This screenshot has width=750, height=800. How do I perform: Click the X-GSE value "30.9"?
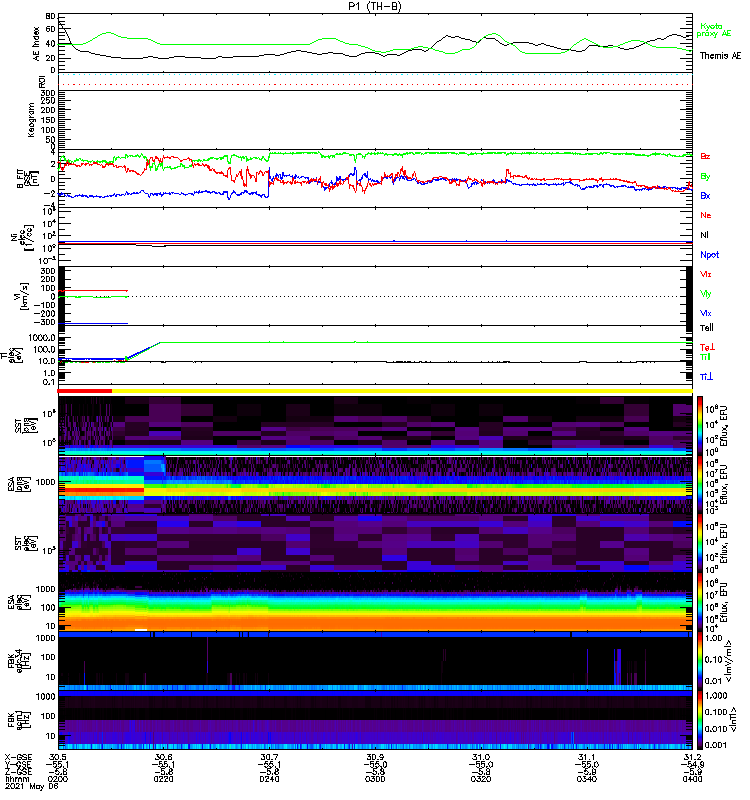[x=375, y=757]
